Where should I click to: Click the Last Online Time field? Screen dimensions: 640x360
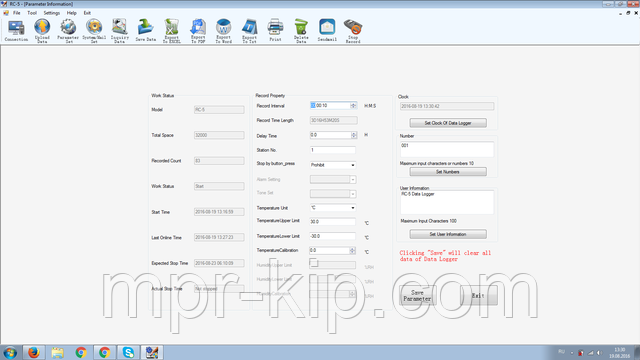point(219,237)
